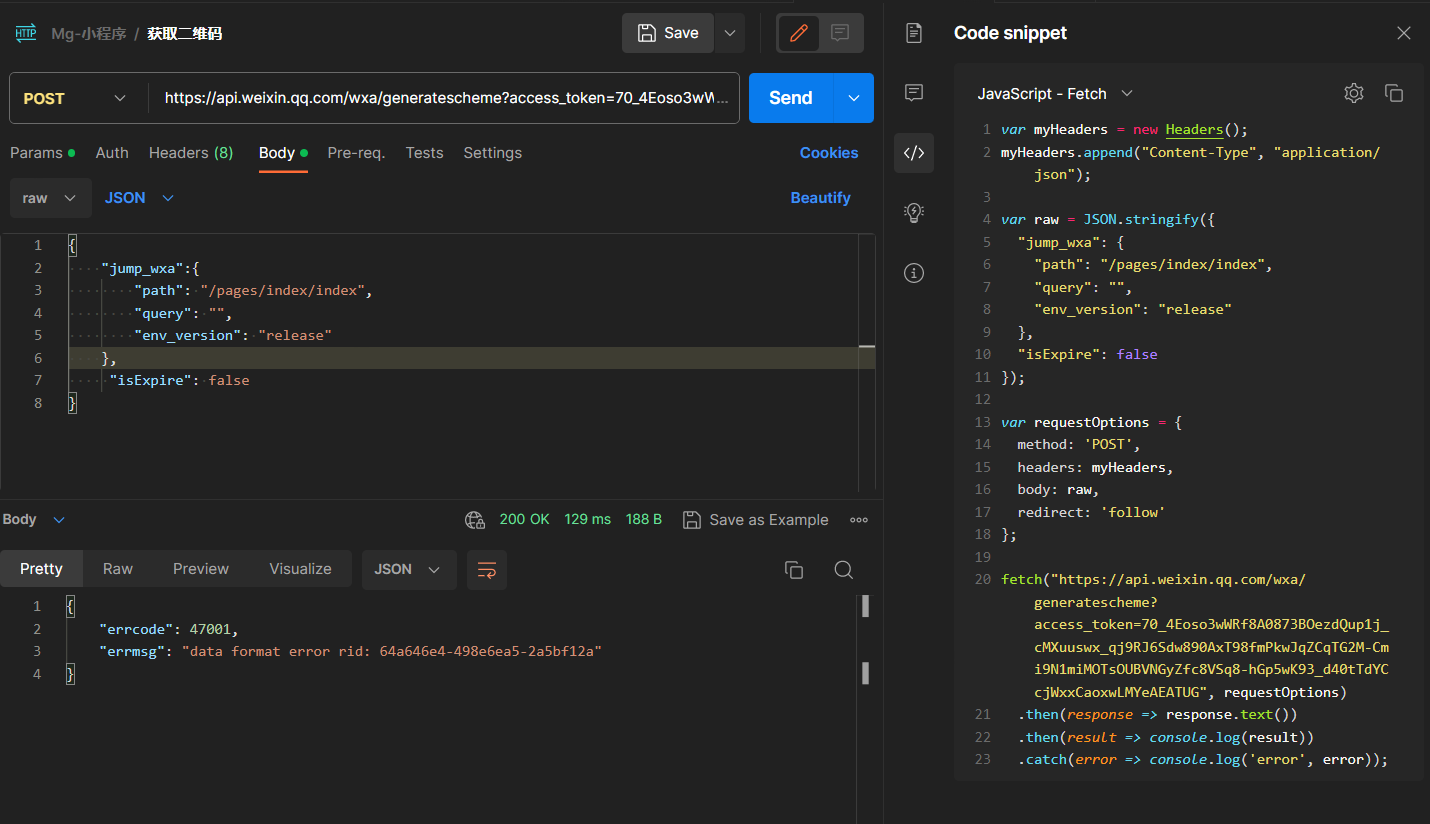Toggle the response line wrap icon

[487, 570]
